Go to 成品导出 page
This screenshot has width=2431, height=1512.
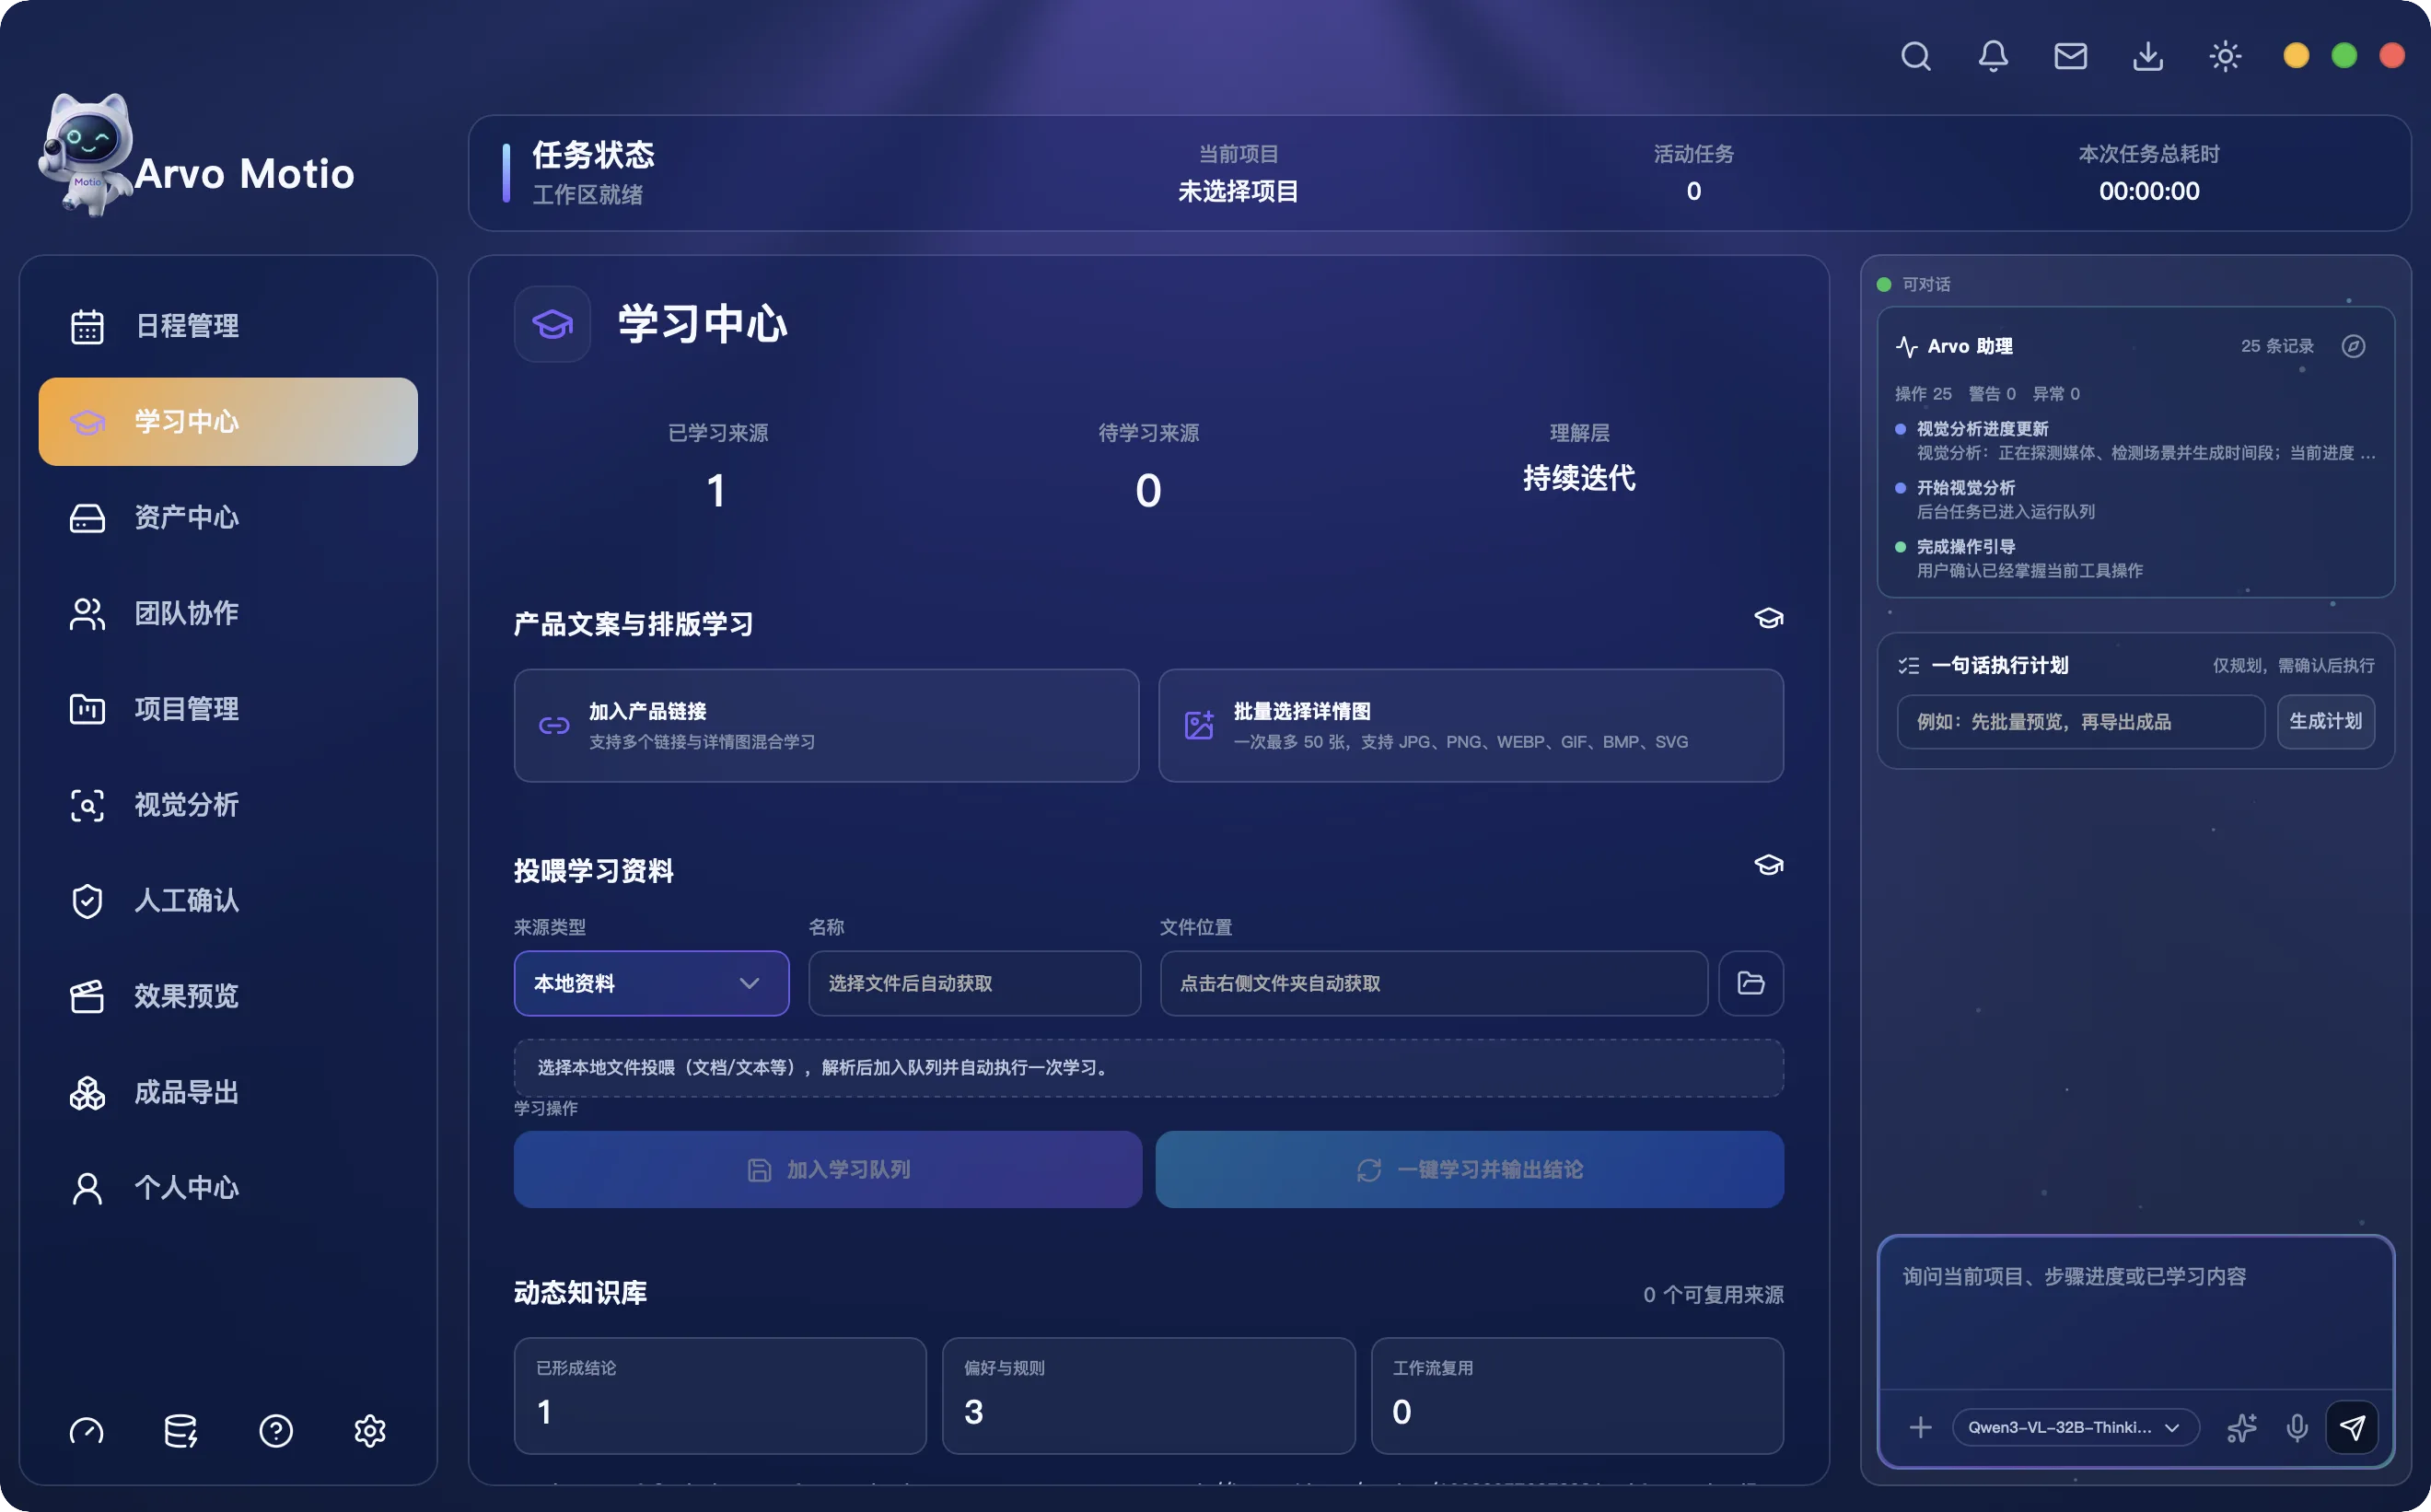228,1092
